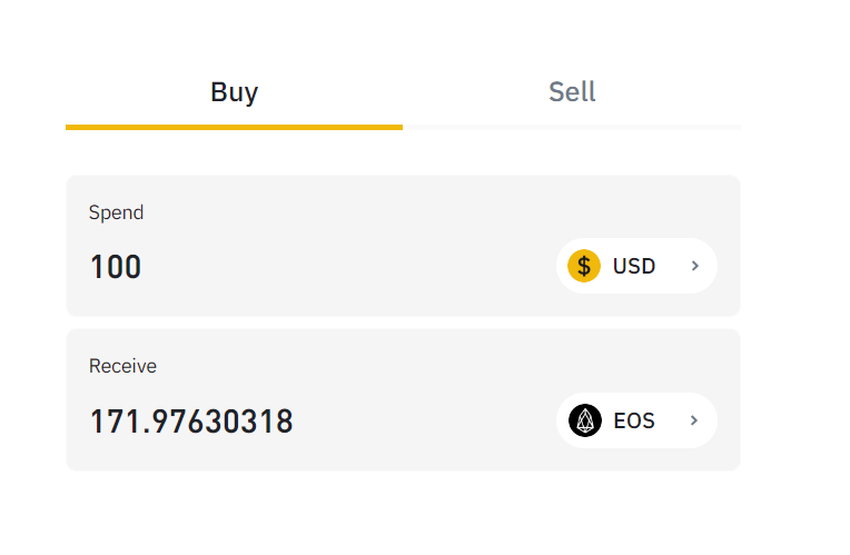
Task: Click the yellow underline below Buy
Action: pos(234,127)
